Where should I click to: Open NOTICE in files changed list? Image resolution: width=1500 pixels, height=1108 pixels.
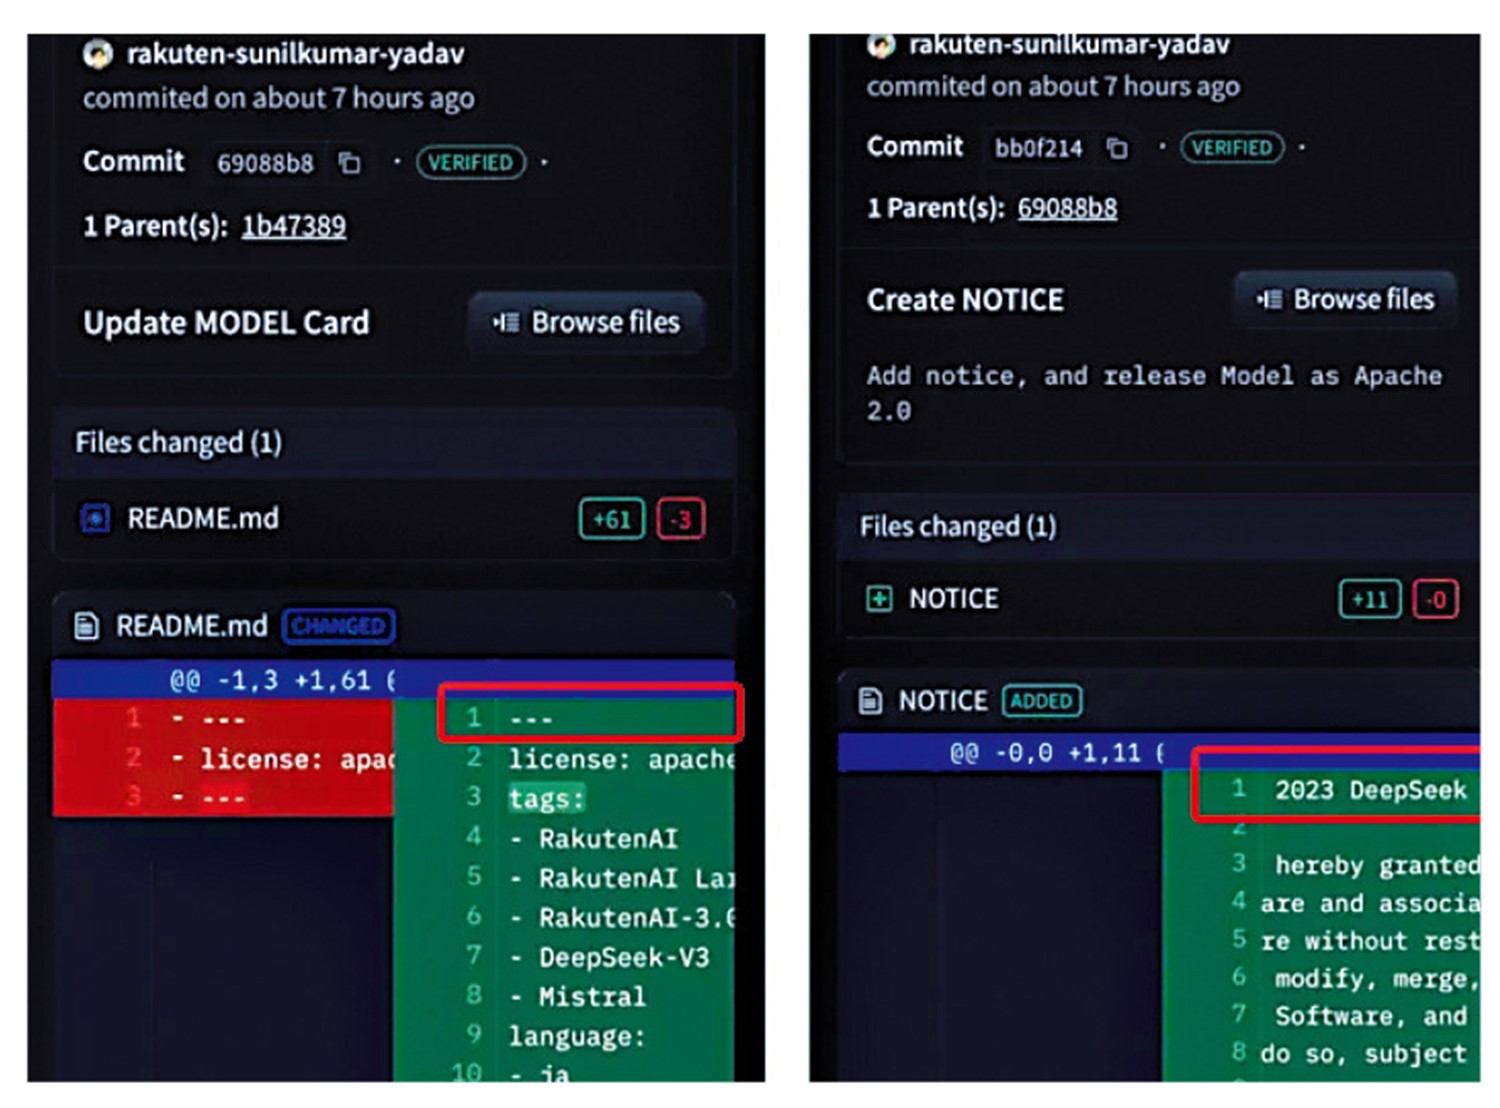(953, 598)
